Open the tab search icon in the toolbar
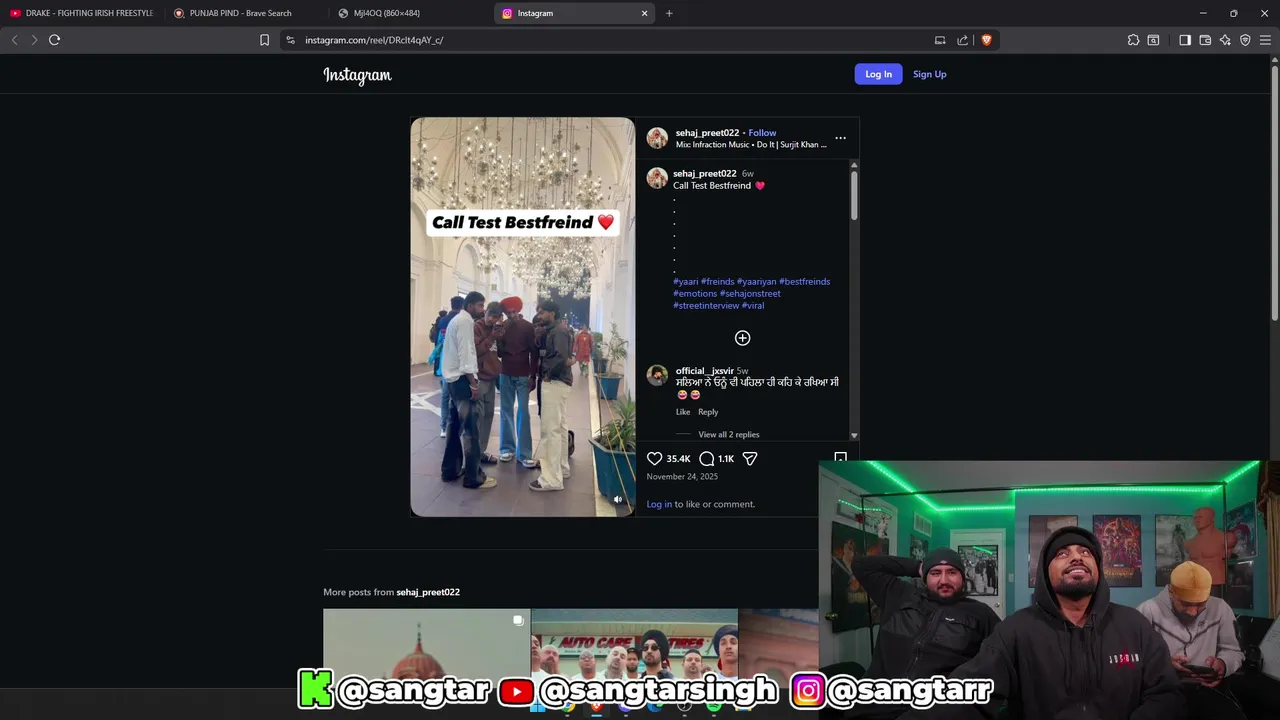The height and width of the screenshot is (720, 1280). (x=1153, y=40)
